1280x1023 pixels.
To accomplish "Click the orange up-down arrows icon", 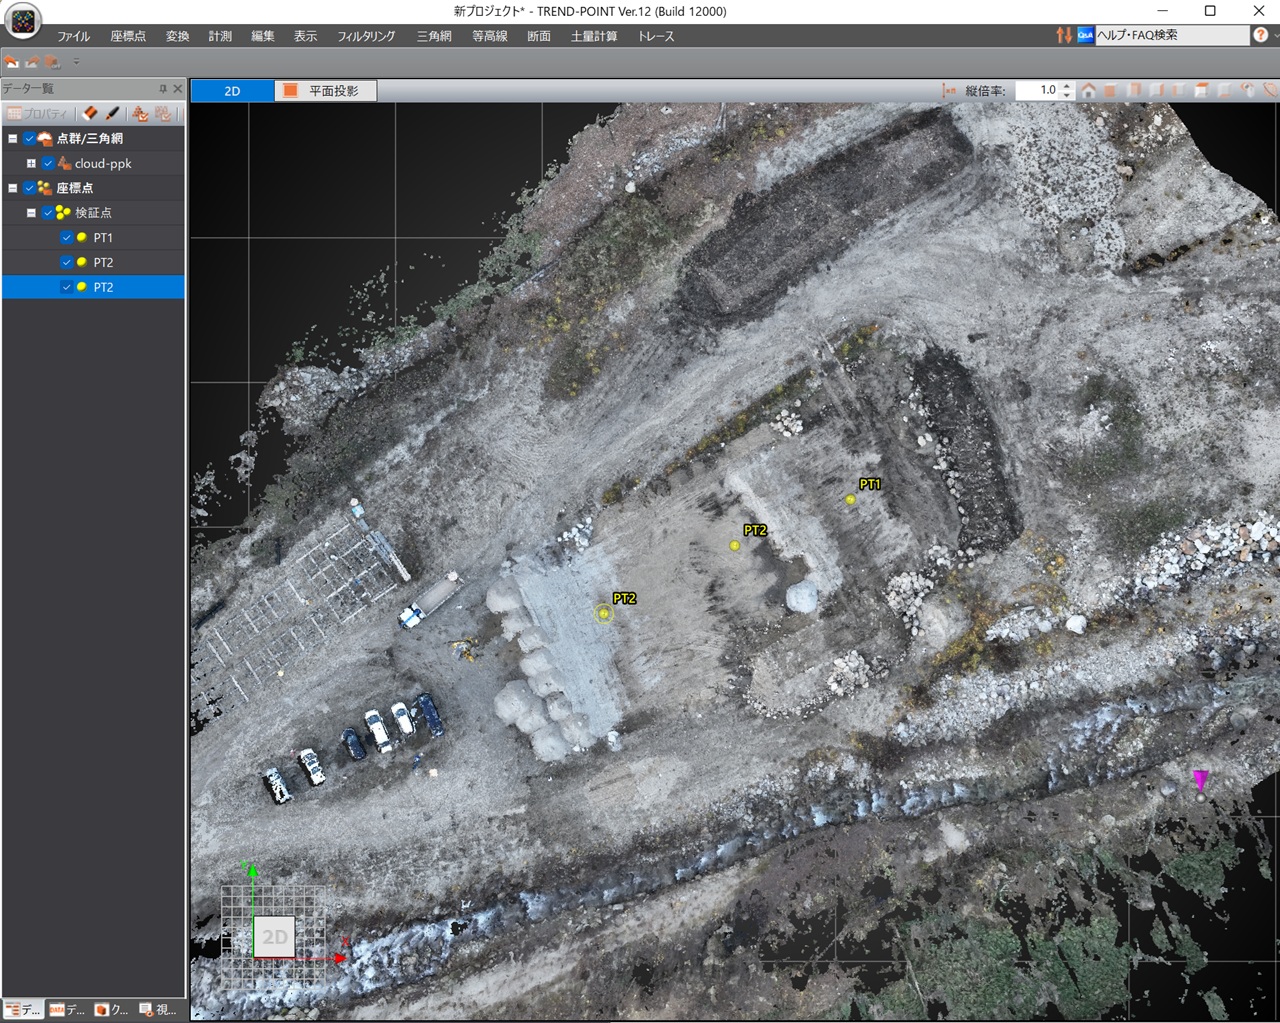I will 1063,35.
